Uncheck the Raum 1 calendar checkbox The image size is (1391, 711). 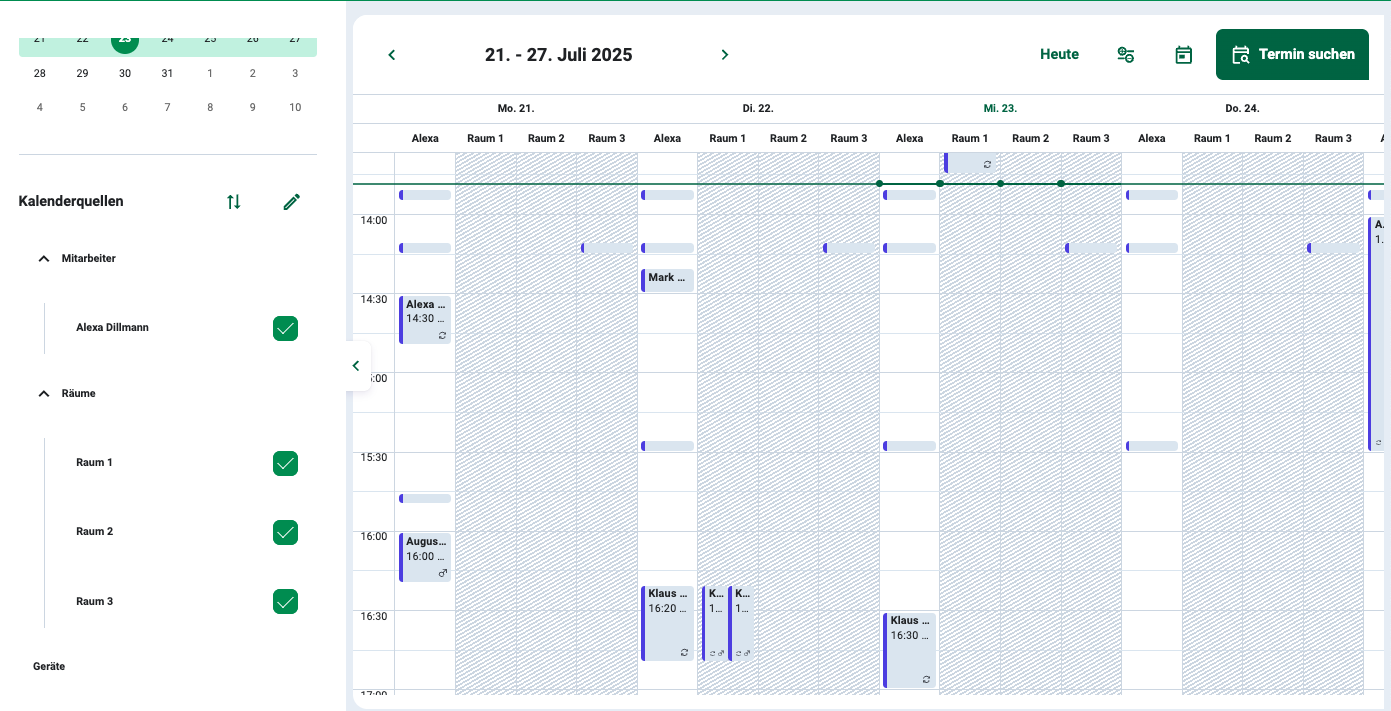pyautogui.click(x=285, y=464)
